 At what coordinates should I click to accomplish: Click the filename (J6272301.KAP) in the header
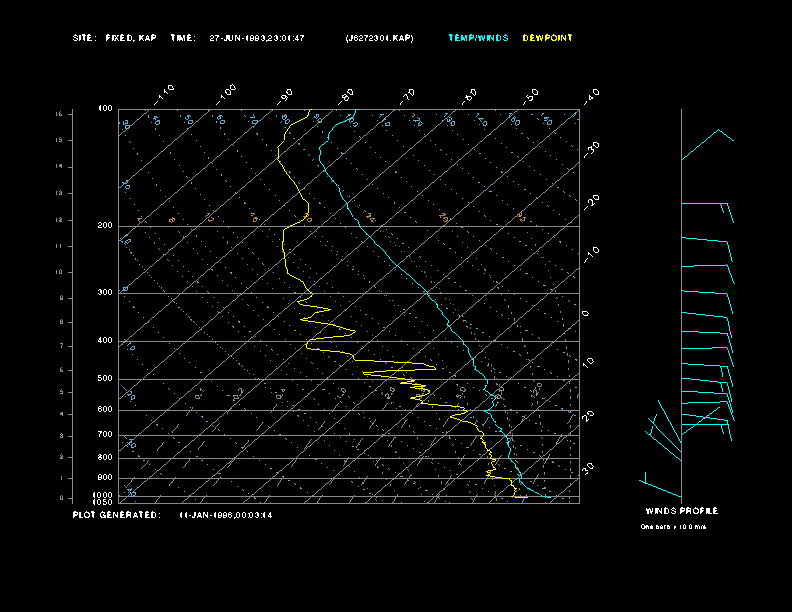coord(379,38)
